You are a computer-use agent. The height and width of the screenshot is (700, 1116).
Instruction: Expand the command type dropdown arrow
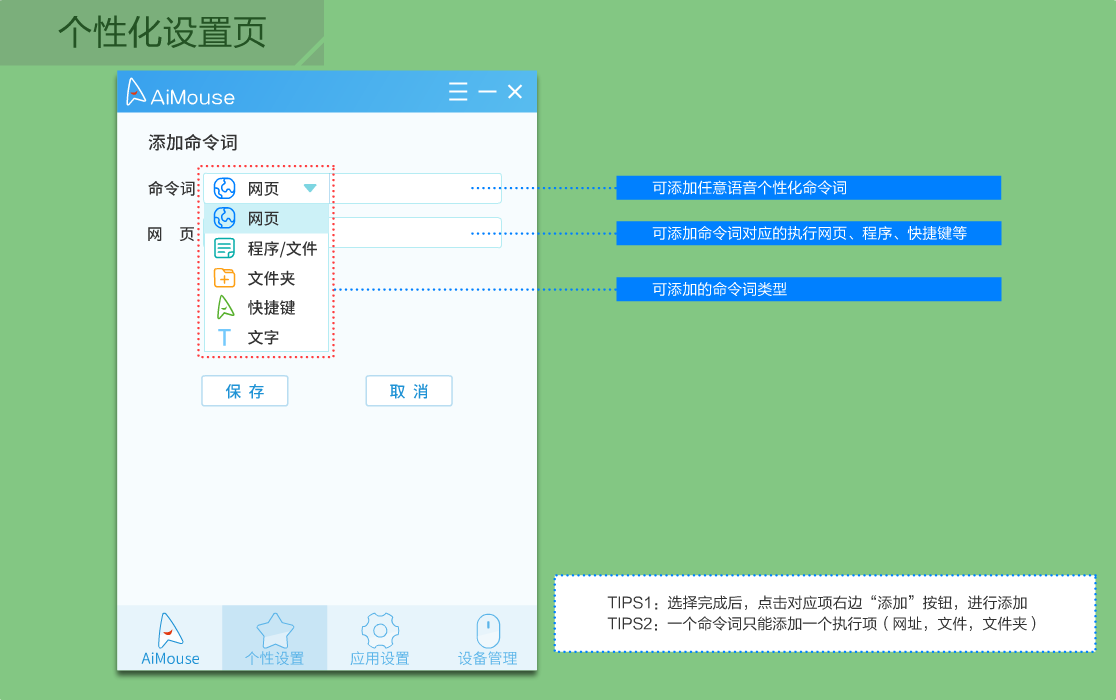[x=310, y=189]
